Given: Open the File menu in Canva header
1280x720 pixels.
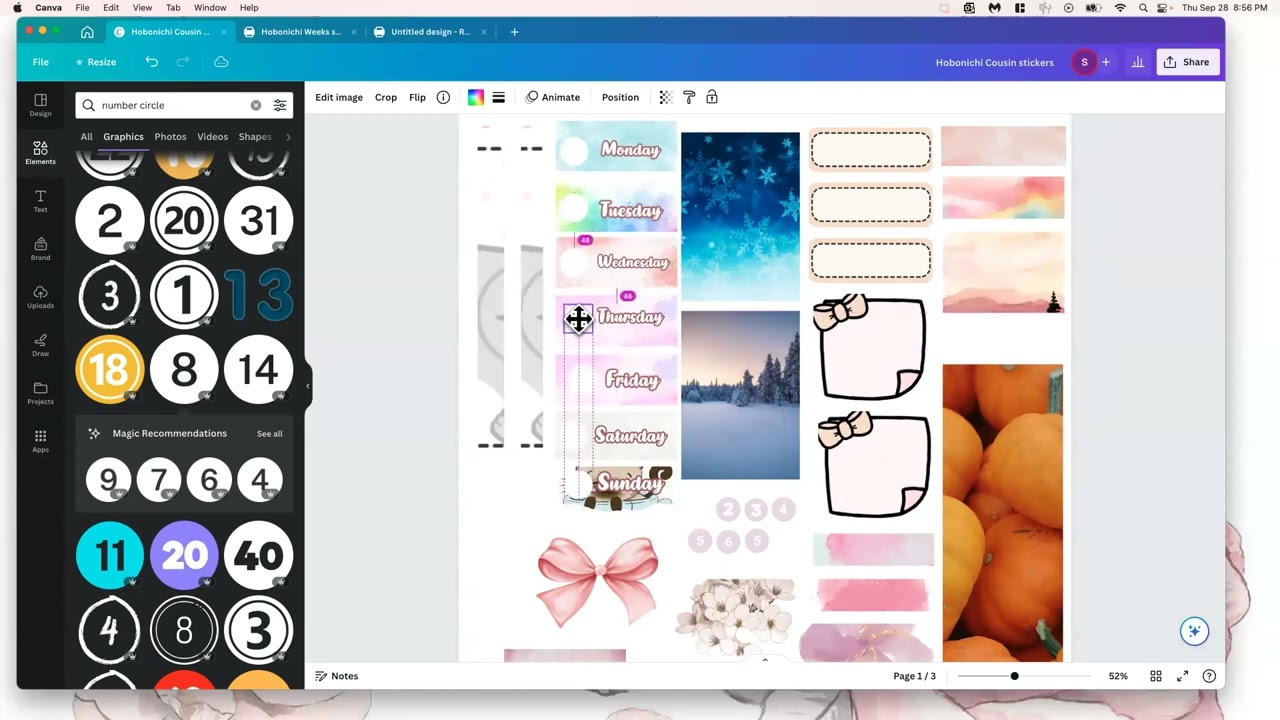Looking at the screenshot, I should [40, 62].
